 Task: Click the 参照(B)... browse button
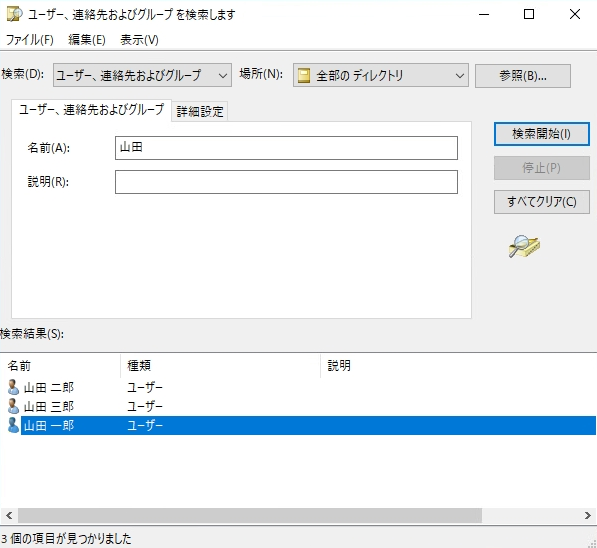[x=523, y=76]
